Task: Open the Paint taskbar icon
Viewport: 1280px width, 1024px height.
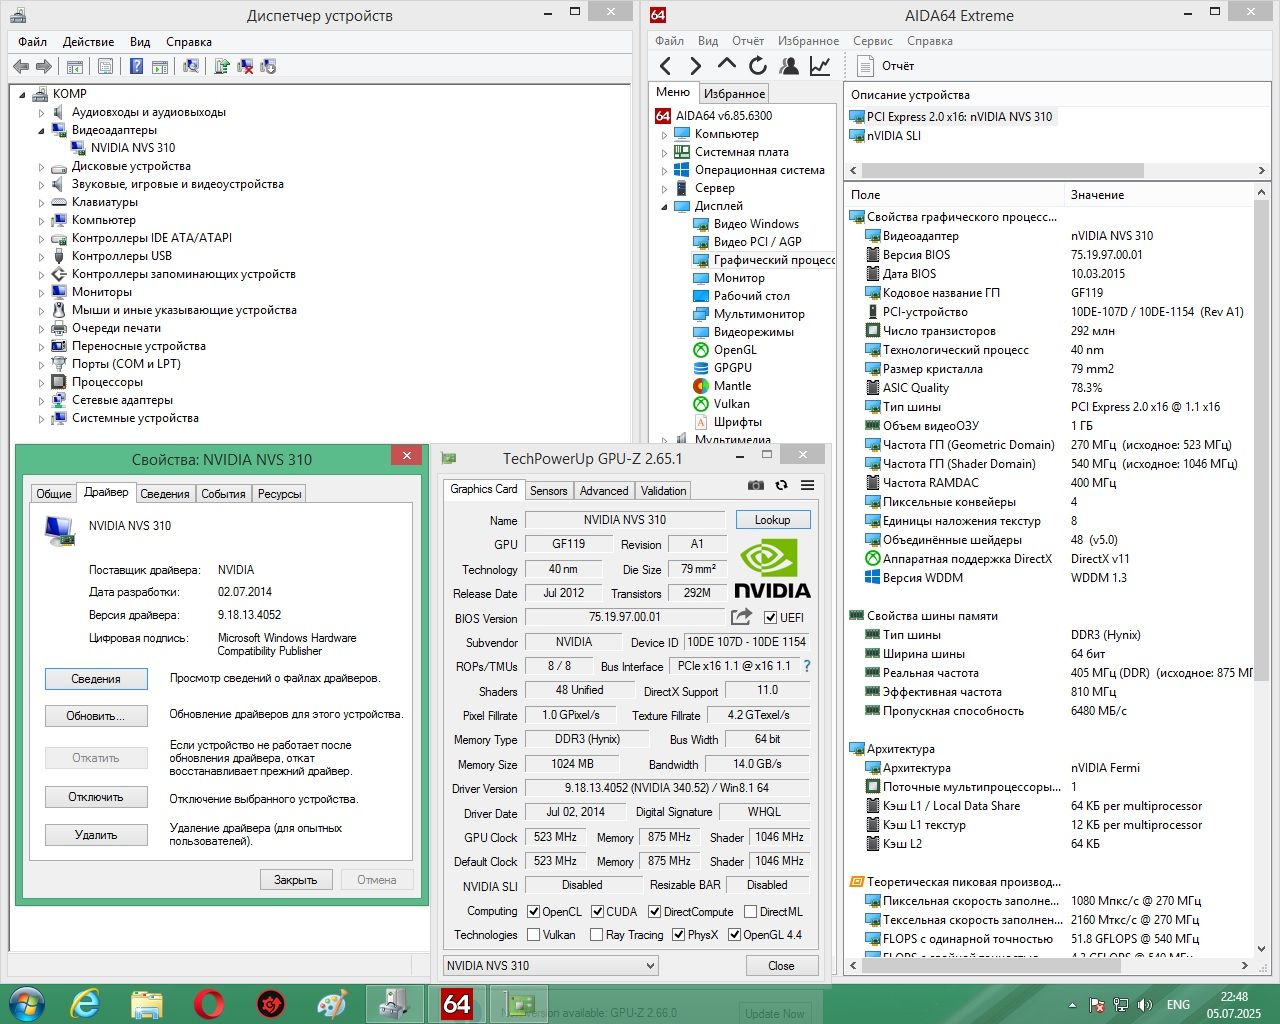Action: tap(331, 1003)
